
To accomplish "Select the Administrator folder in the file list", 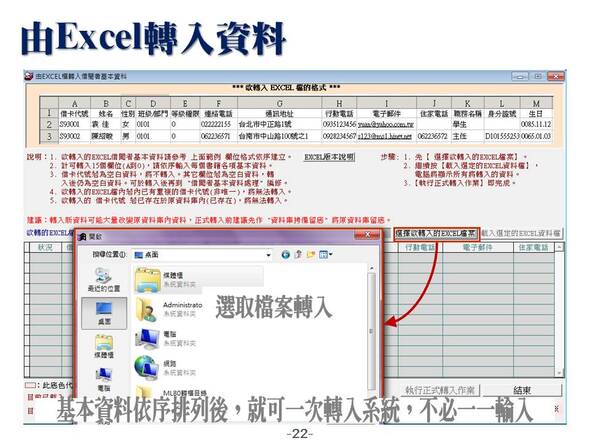I will [x=169, y=309].
